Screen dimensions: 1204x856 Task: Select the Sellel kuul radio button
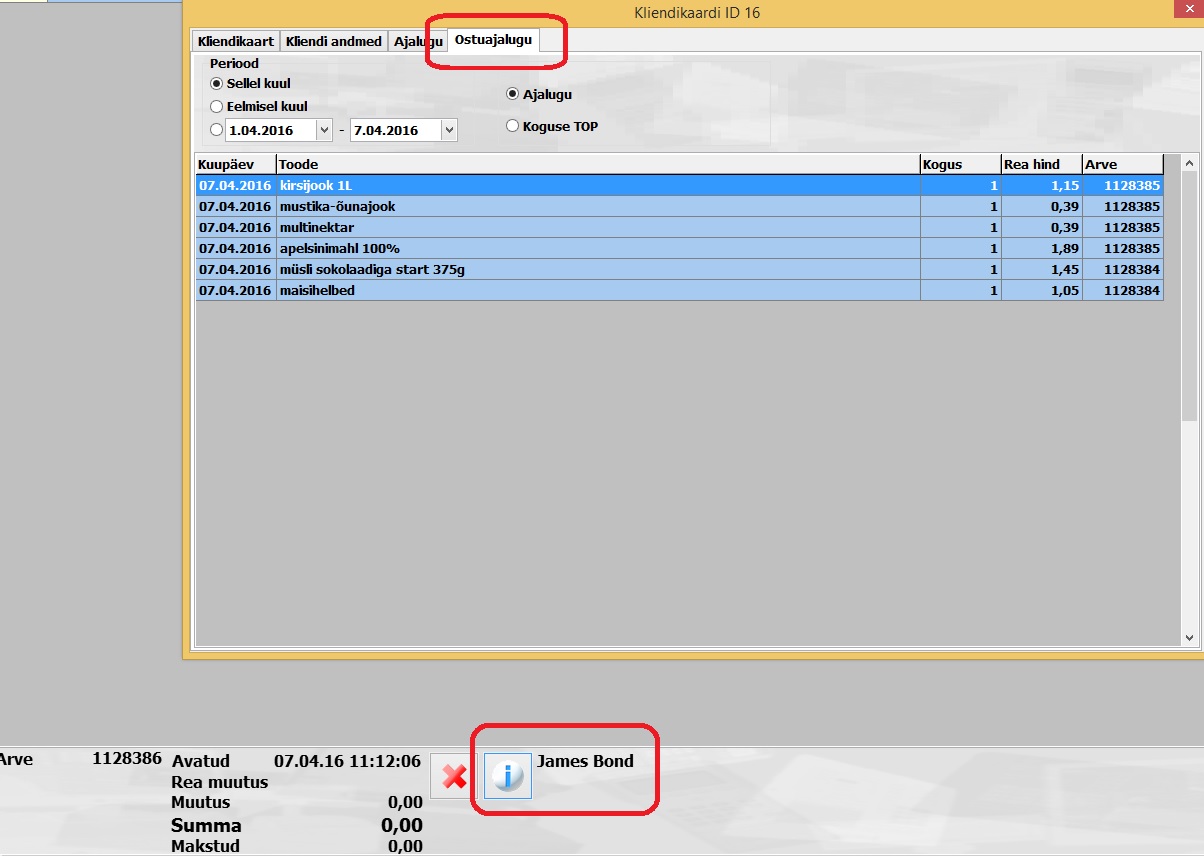(216, 84)
